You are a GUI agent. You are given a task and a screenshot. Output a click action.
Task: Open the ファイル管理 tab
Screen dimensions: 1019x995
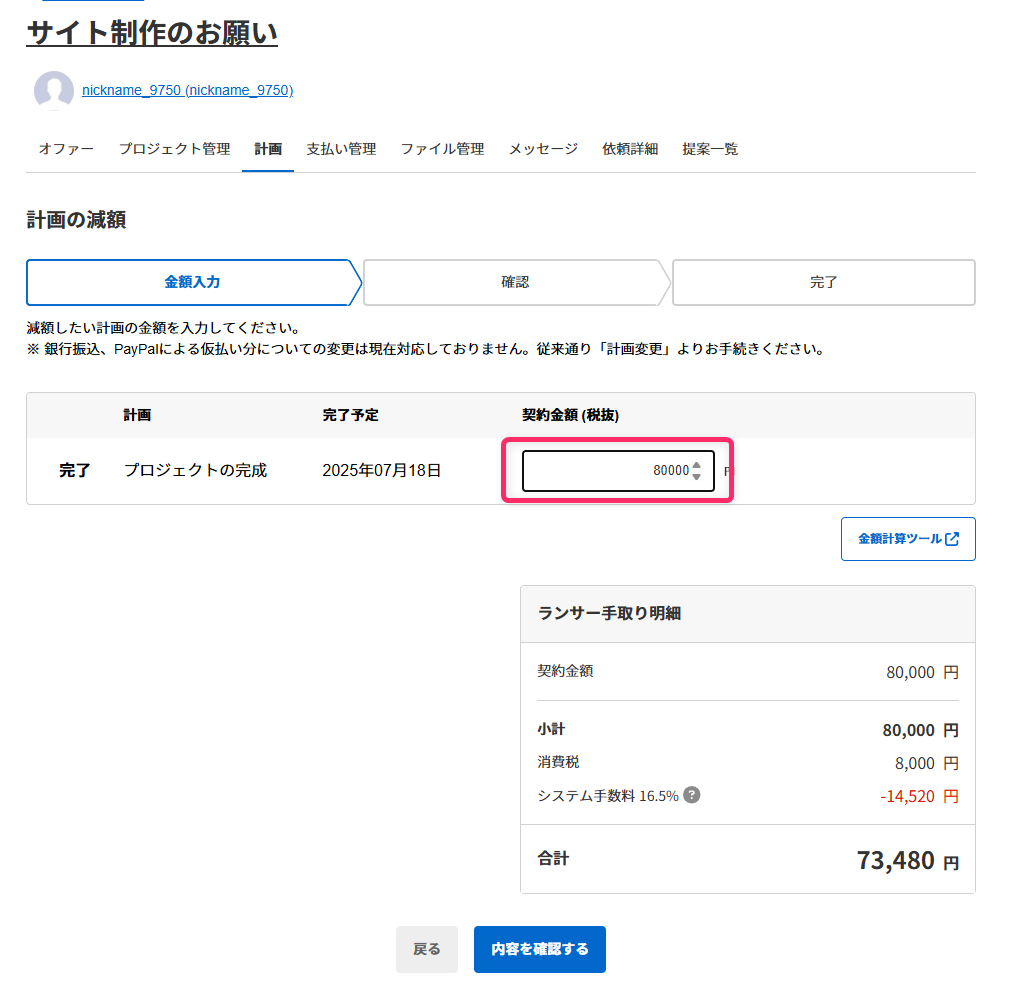click(x=442, y=148)
